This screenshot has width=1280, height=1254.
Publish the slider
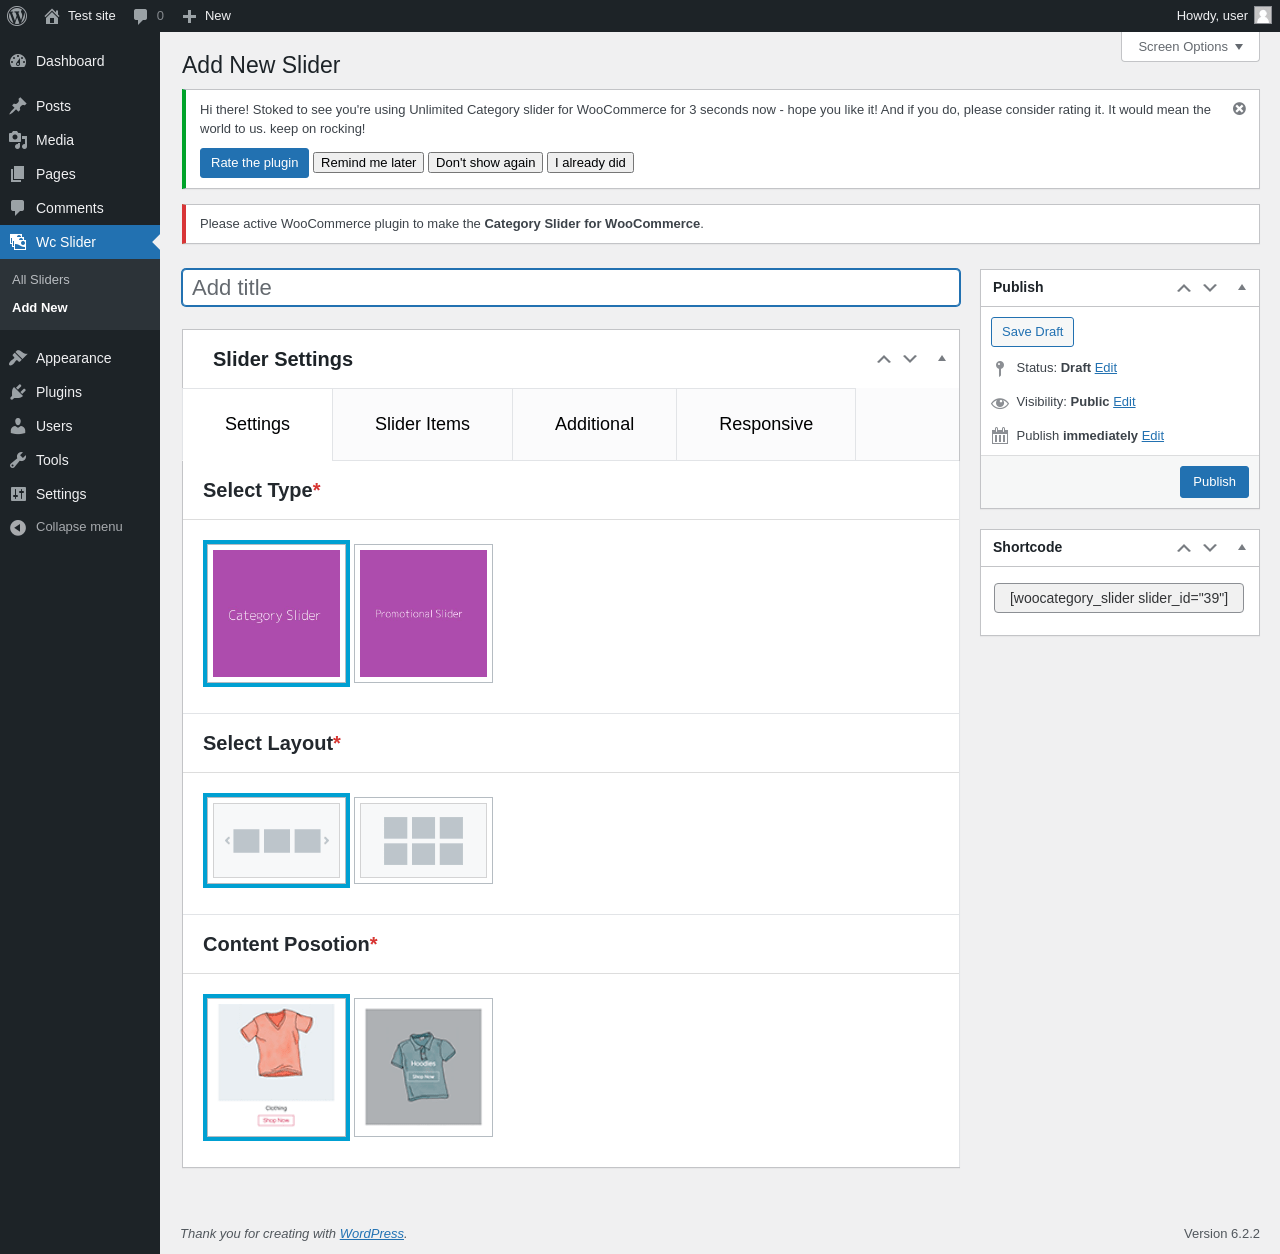[1214, 482]
